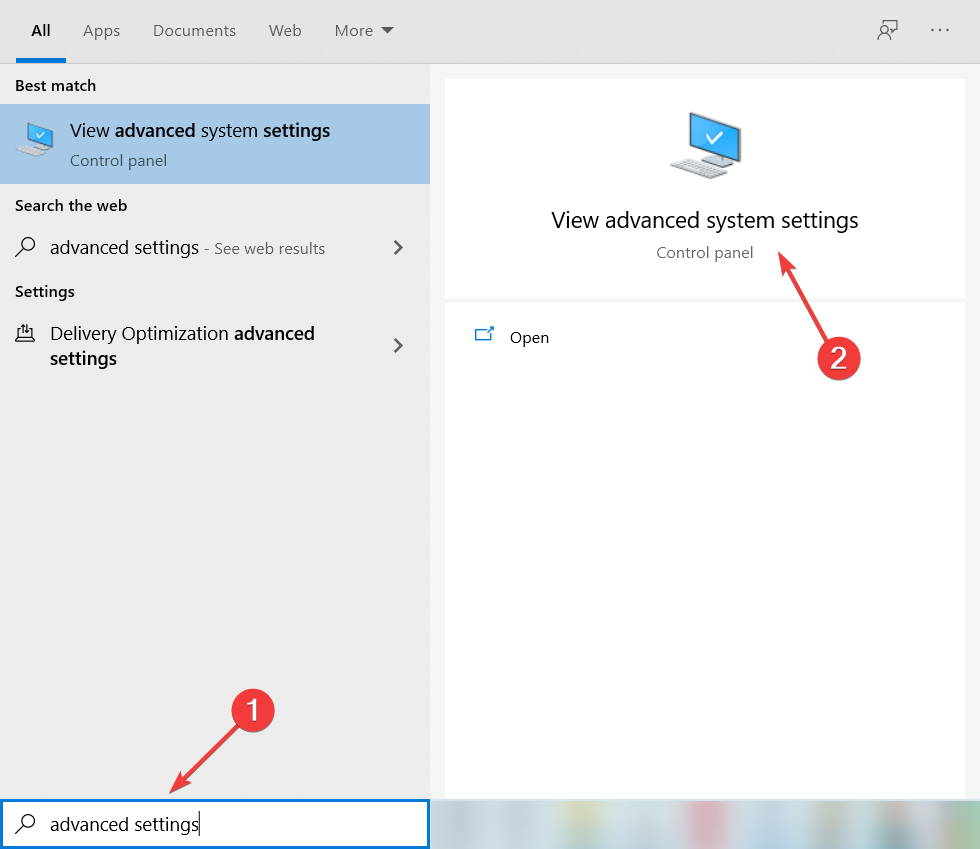Click the Open launch icon
Viewport: 980px width, 849px height.
484,334
